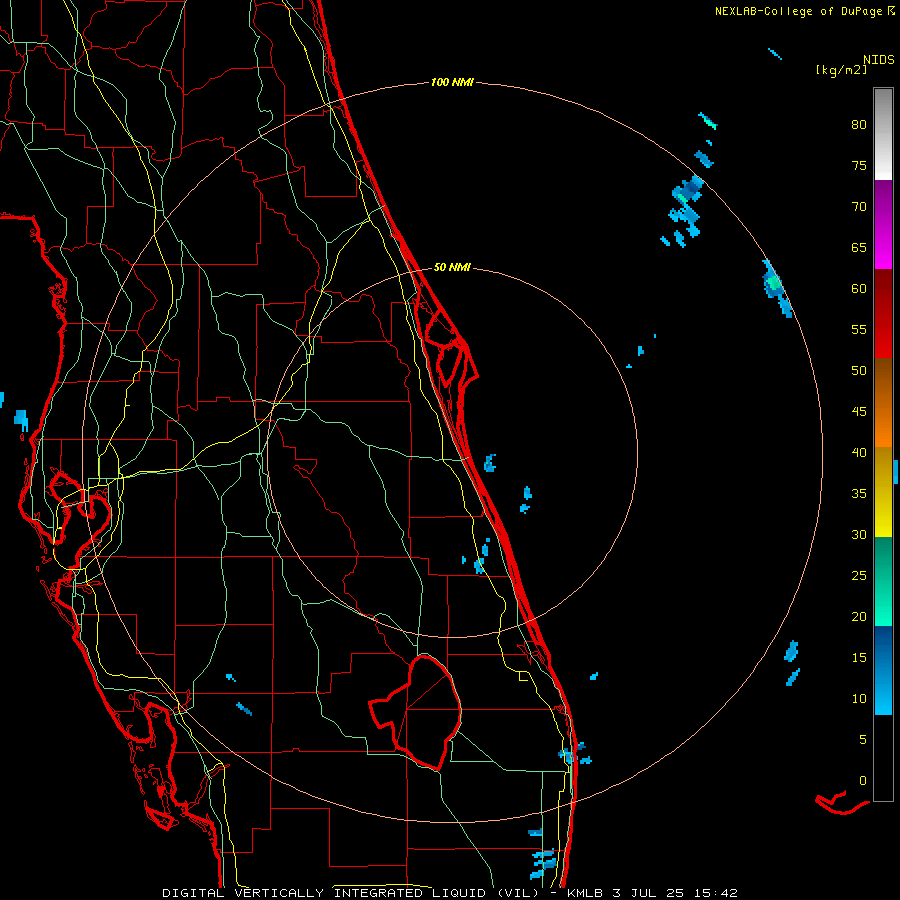Click the "NEXLAB-College of DuPage" label
This screenshot has width=900, height=900.
[796, 11]
